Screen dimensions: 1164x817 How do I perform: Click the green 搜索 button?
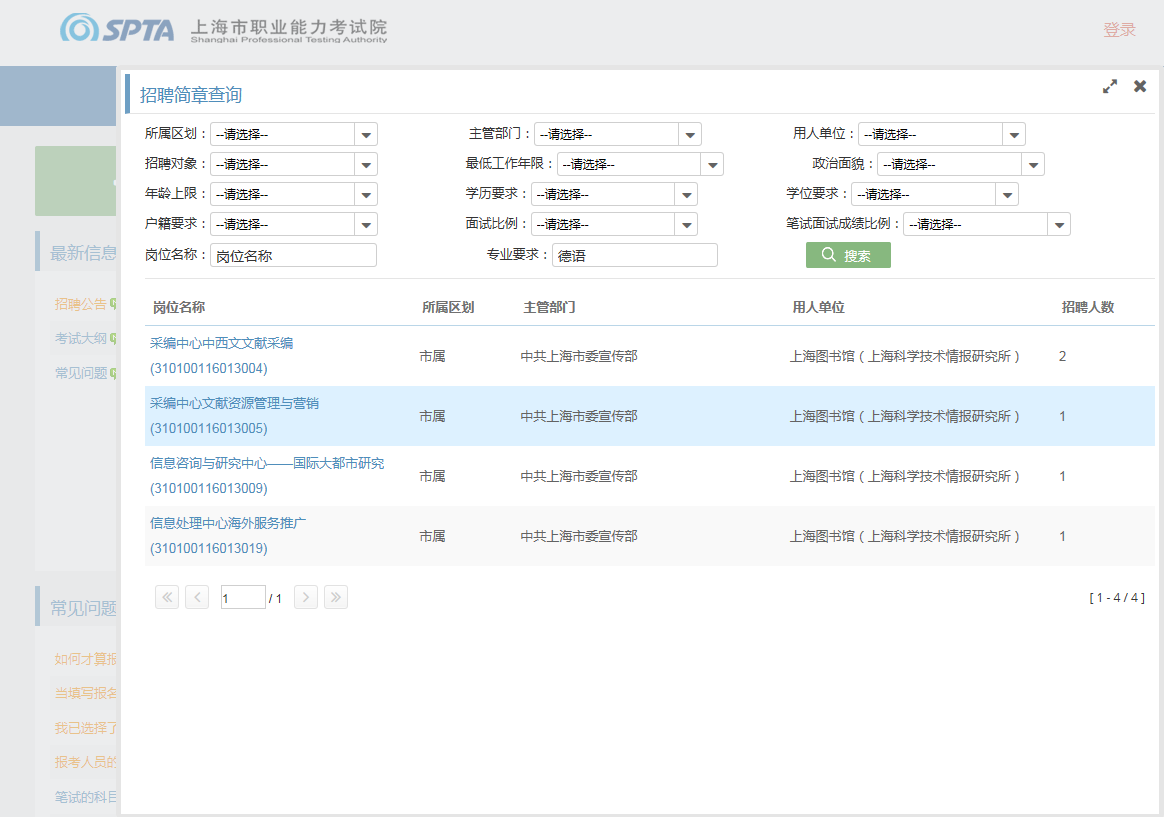[x=848, y=255]
